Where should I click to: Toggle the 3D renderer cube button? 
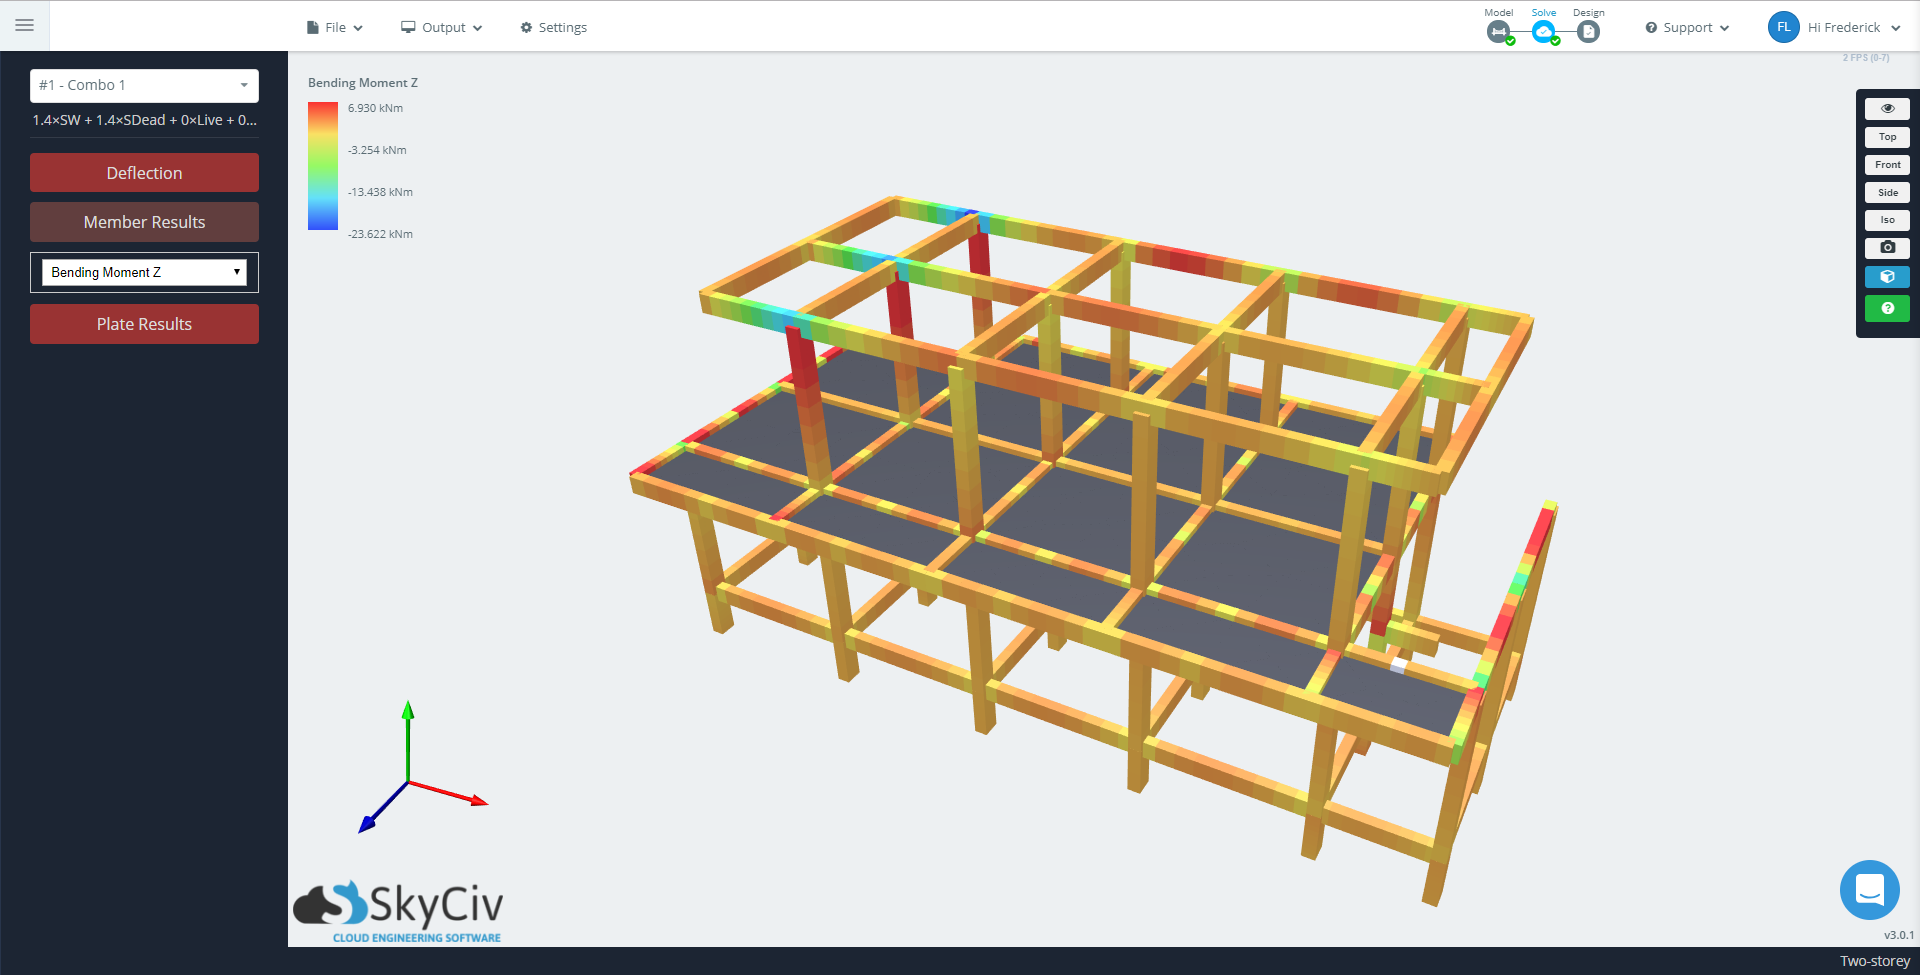point(1887,277)
